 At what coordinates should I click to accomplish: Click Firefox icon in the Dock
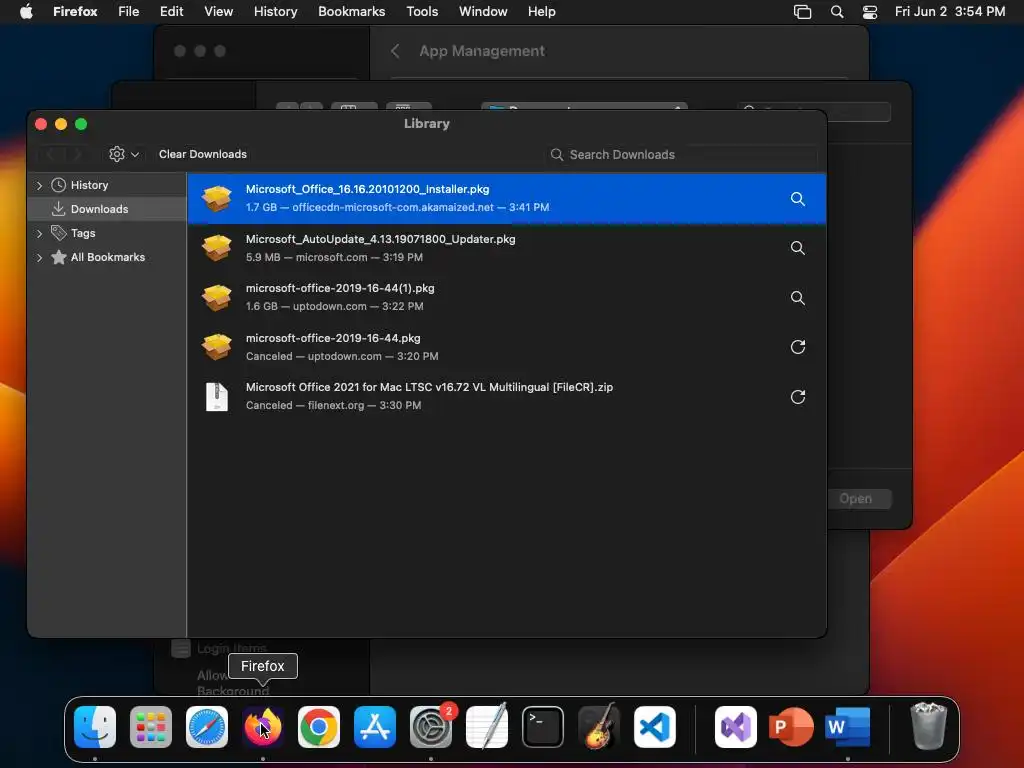(263, 727)
